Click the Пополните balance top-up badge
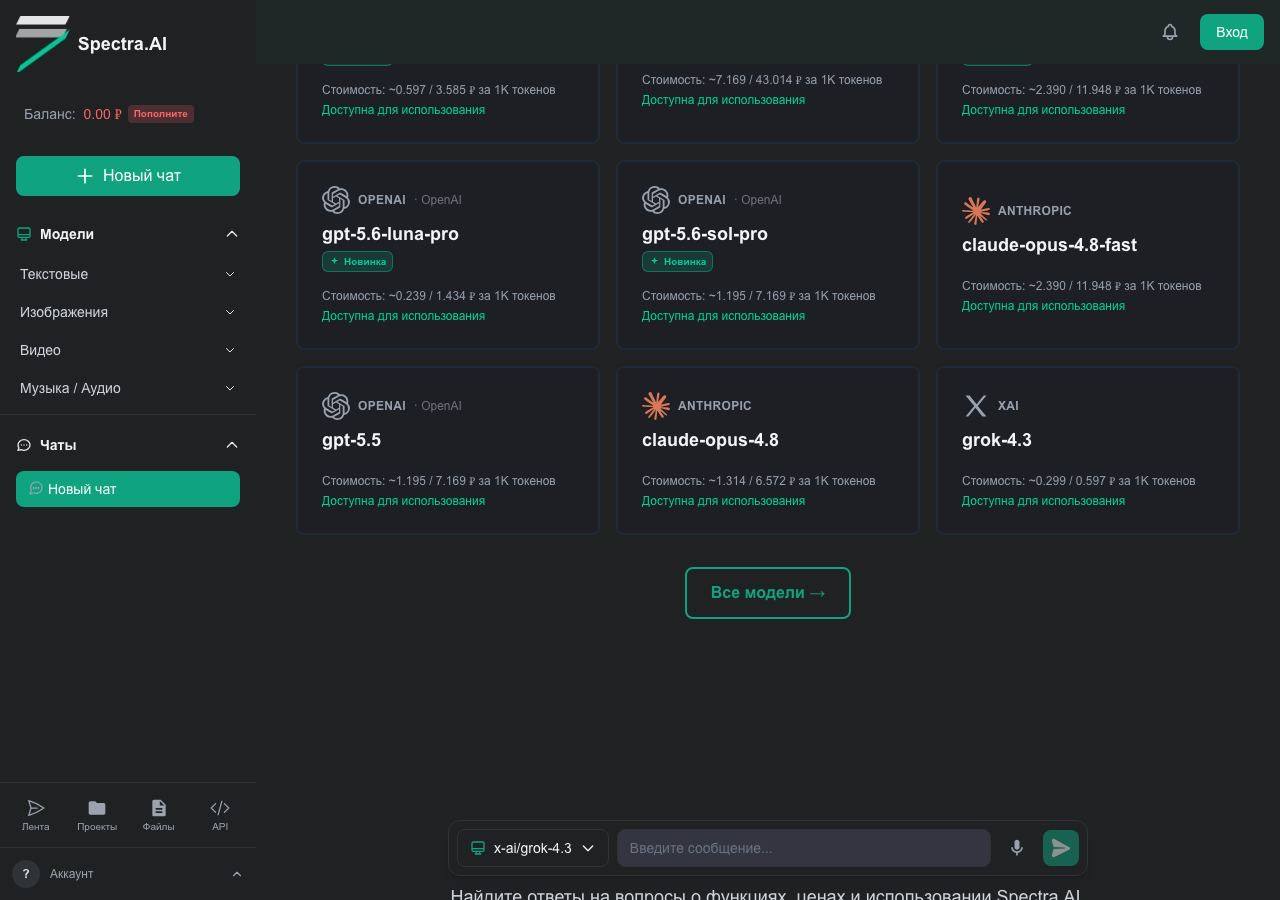The height and width of the screenshot is (900, 1280). (x=161, y=114)
